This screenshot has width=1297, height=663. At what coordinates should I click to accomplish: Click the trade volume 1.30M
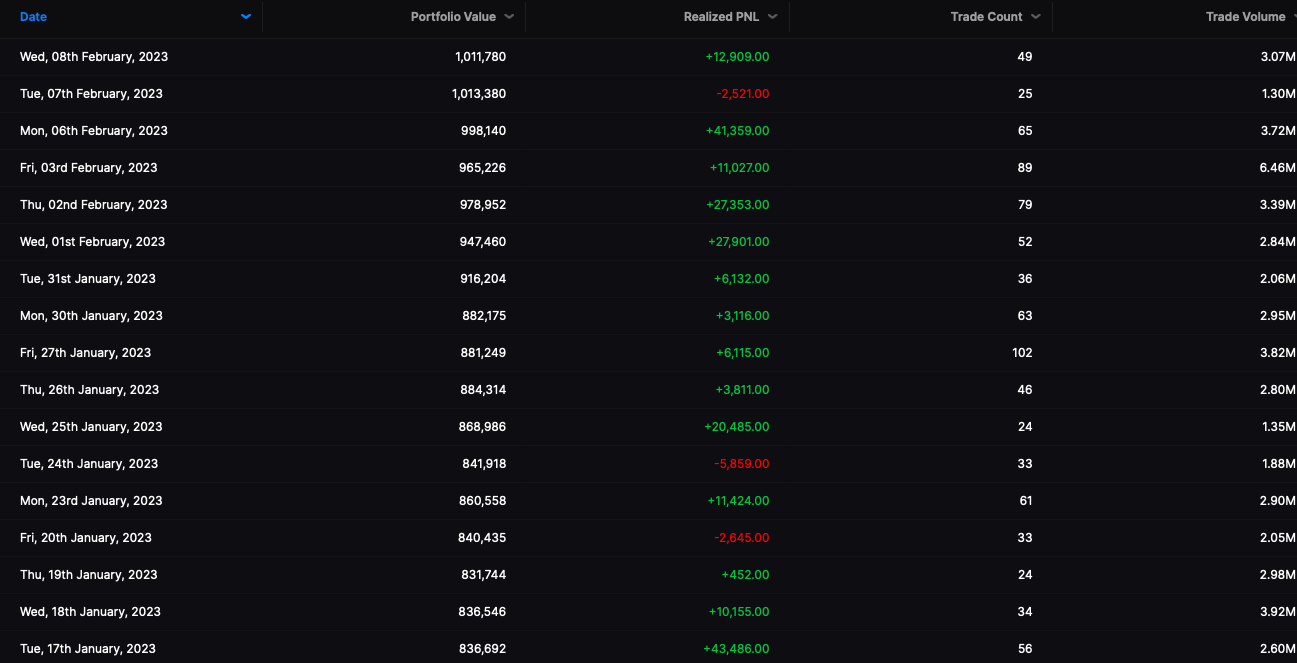pos(1278,94)
